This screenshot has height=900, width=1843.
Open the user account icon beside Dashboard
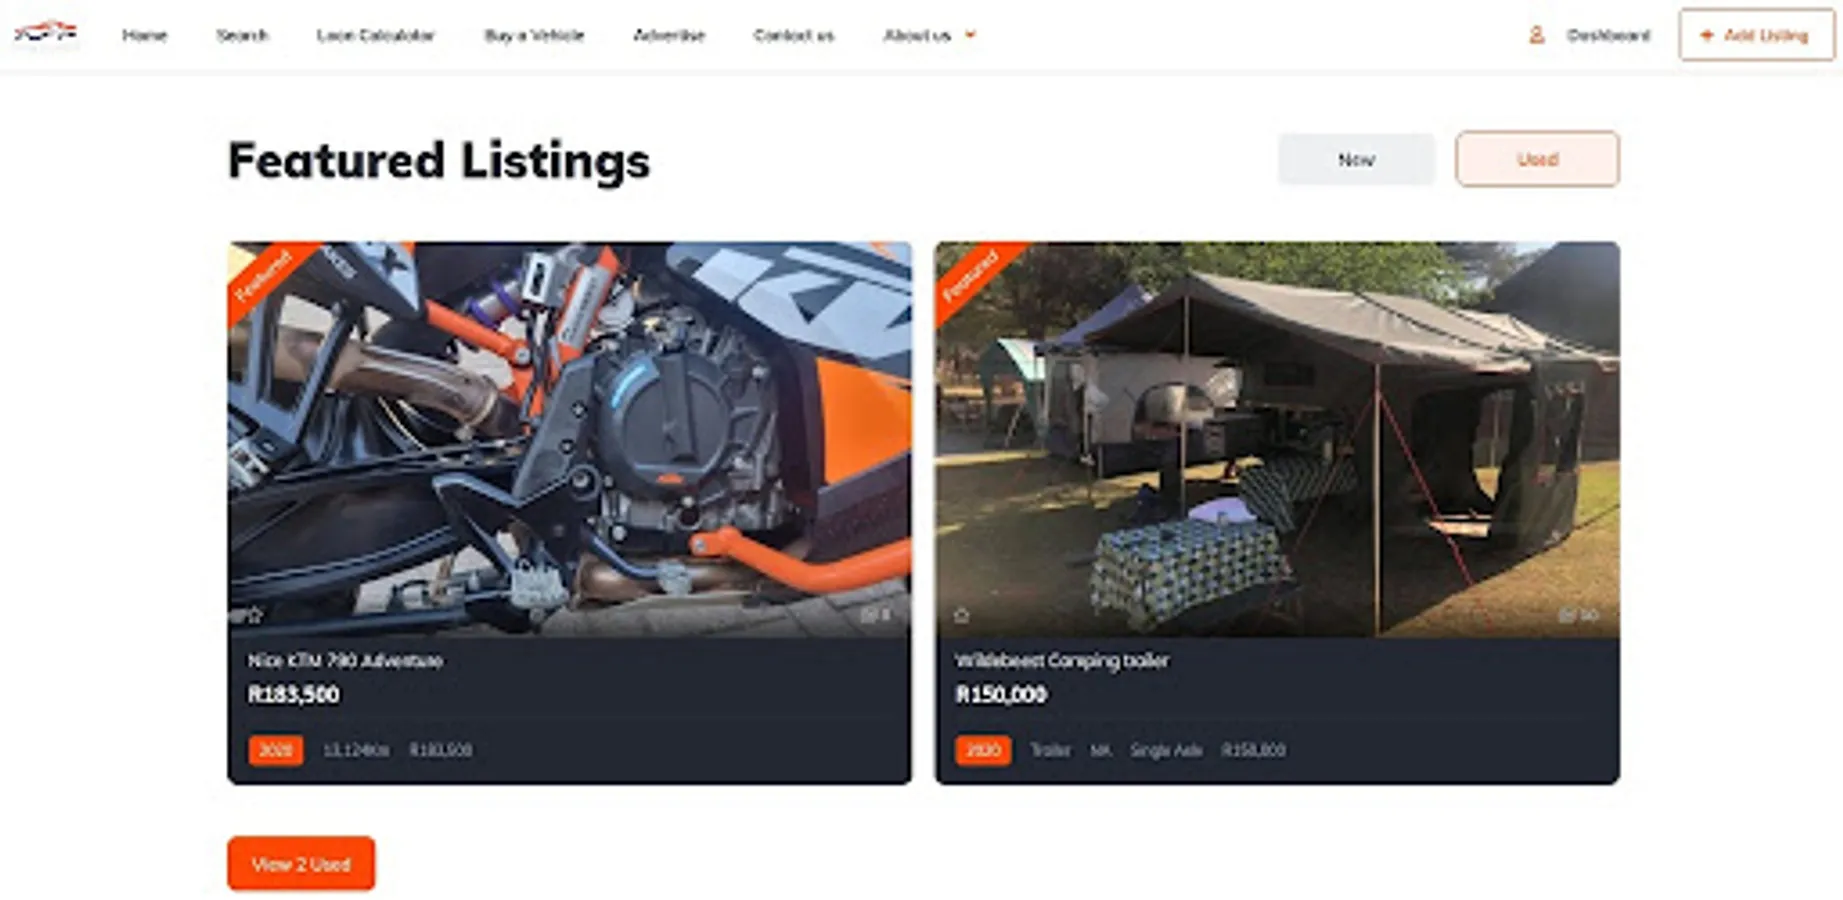point(1536,35)
